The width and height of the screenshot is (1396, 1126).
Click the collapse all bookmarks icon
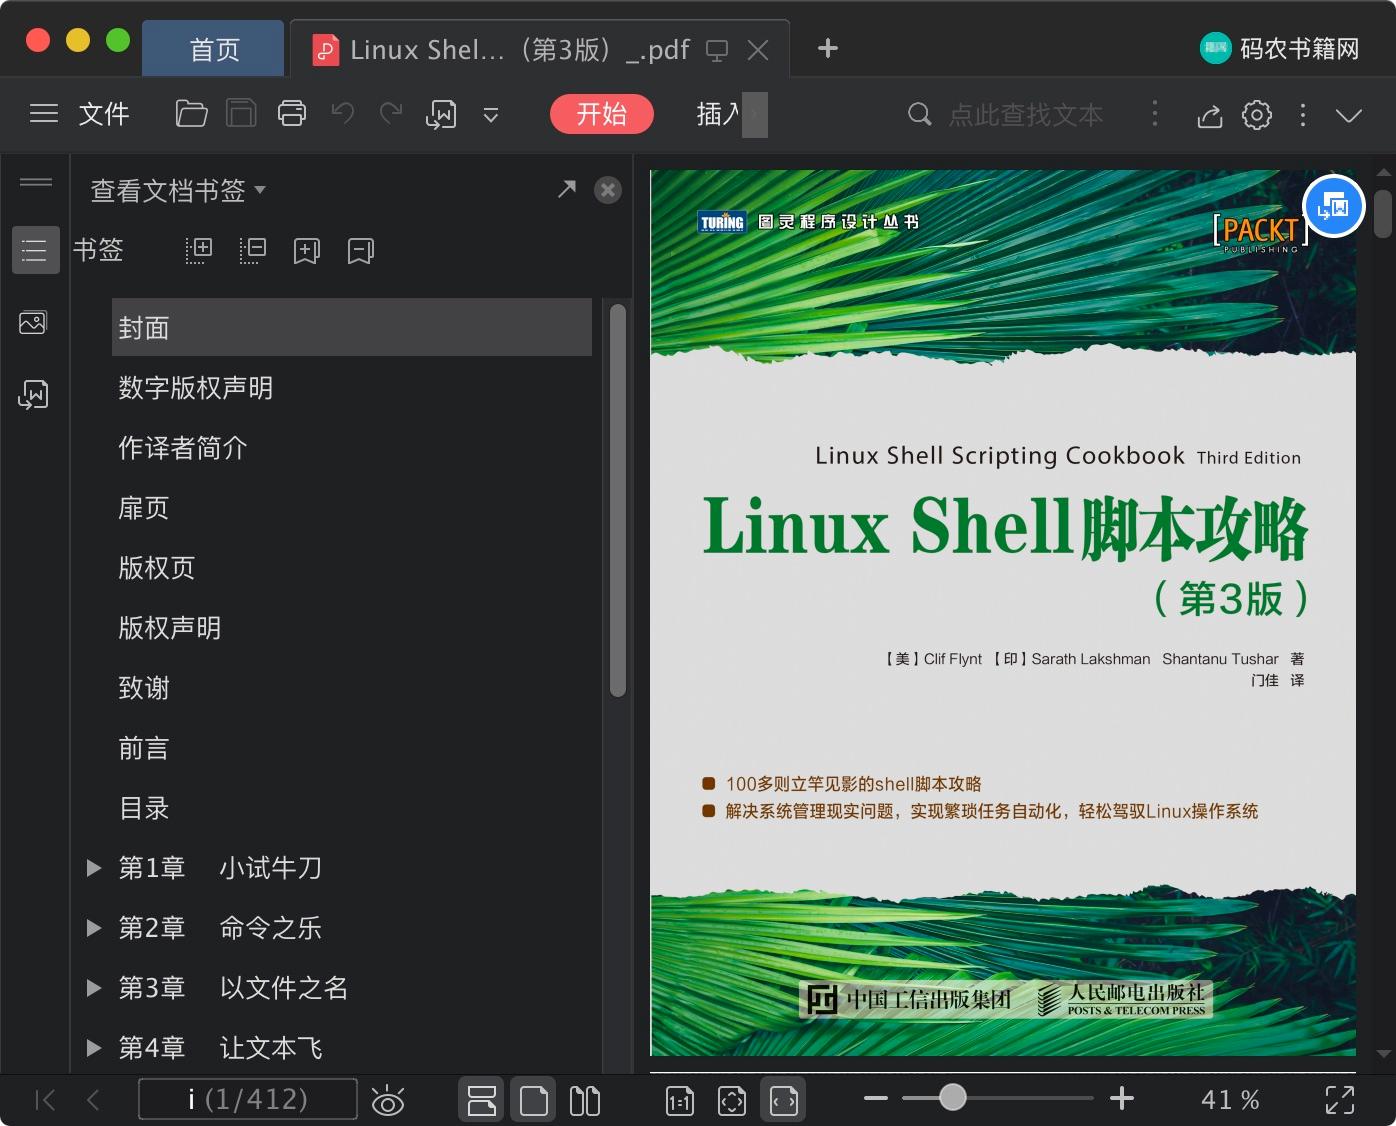pos(253,250)
